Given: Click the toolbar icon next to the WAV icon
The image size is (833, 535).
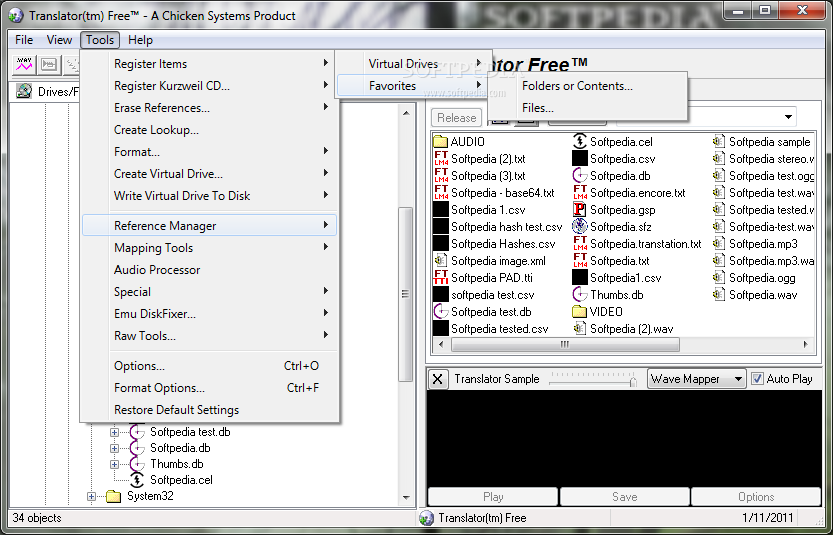Looking at the screenshot, I should point(49,65).
